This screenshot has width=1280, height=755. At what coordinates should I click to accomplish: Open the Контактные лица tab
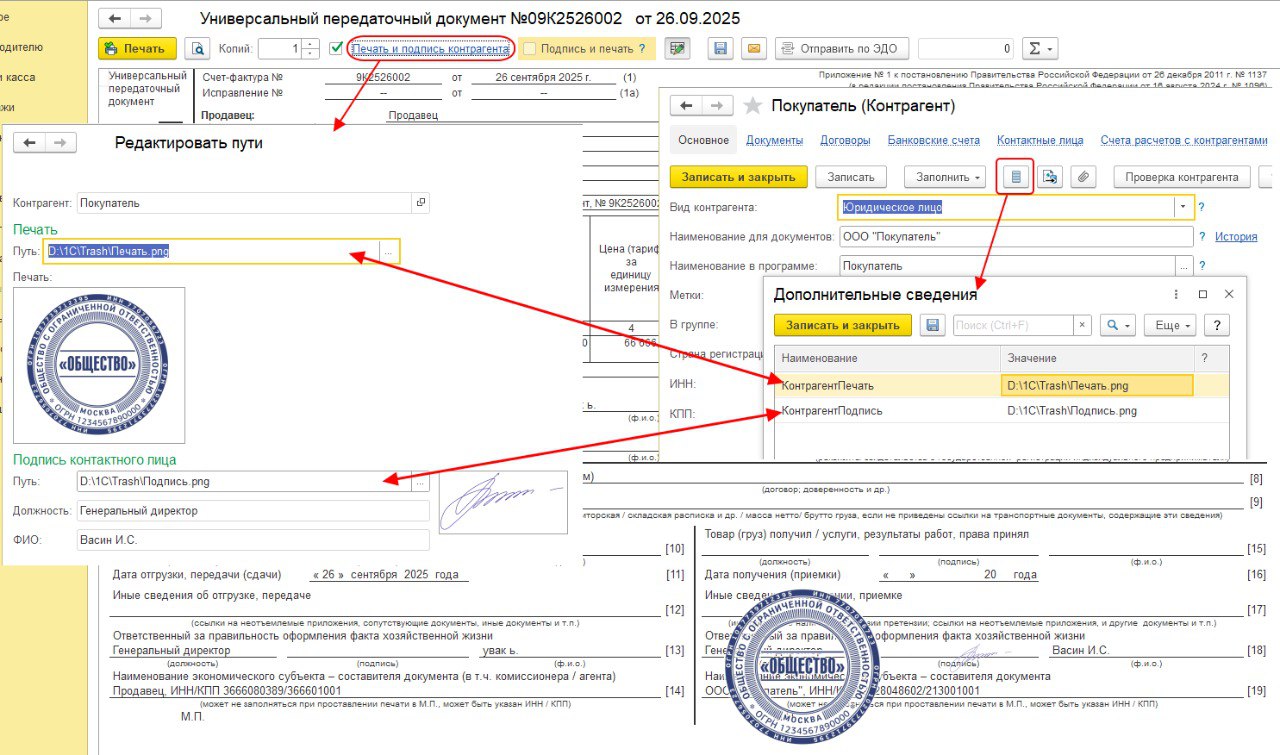click(1040, 140)
